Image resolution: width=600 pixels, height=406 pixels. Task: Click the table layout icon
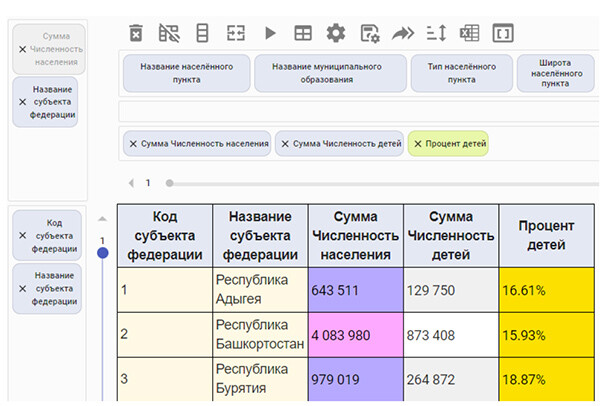302,33
